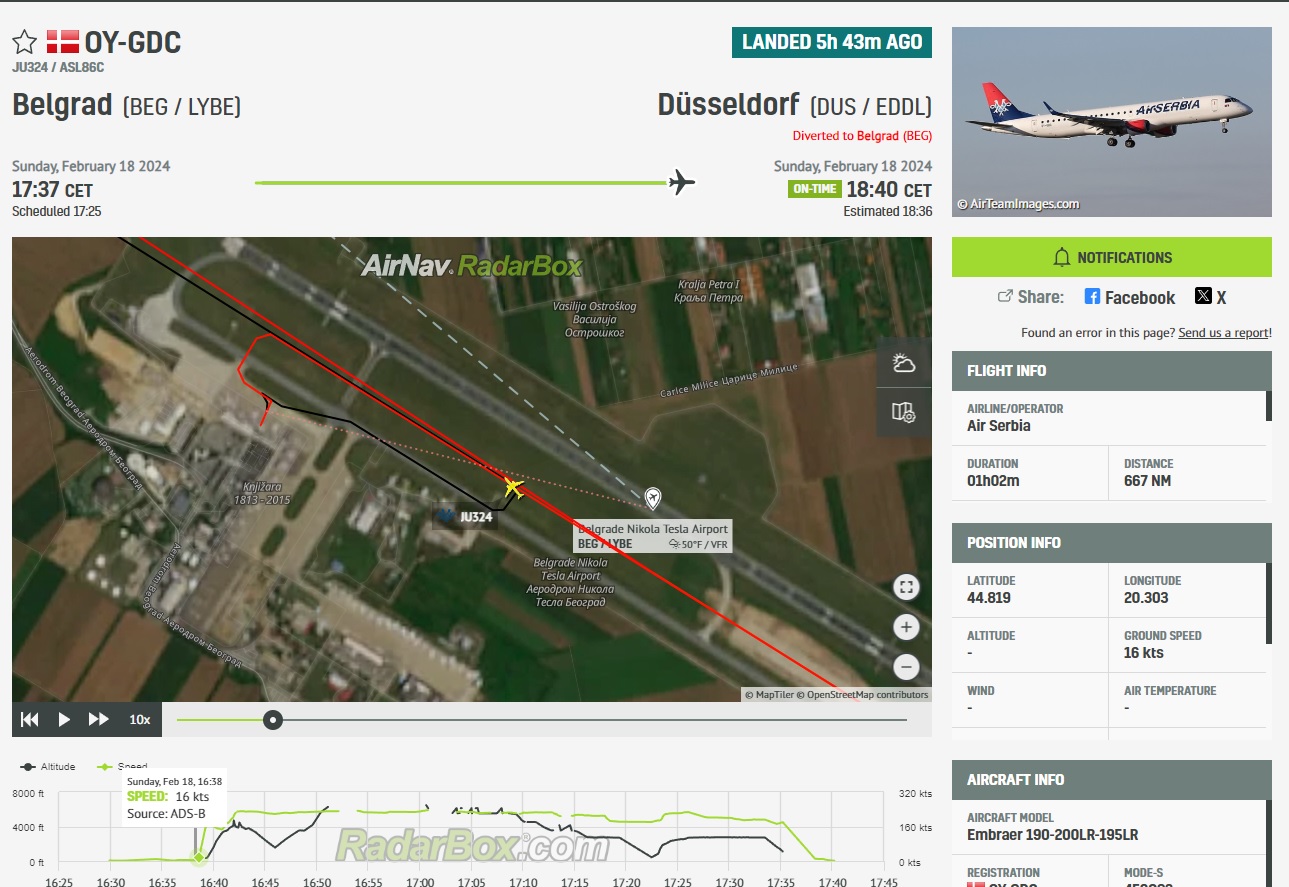Click the share arrow icon beside Share

click(1006, 296)
